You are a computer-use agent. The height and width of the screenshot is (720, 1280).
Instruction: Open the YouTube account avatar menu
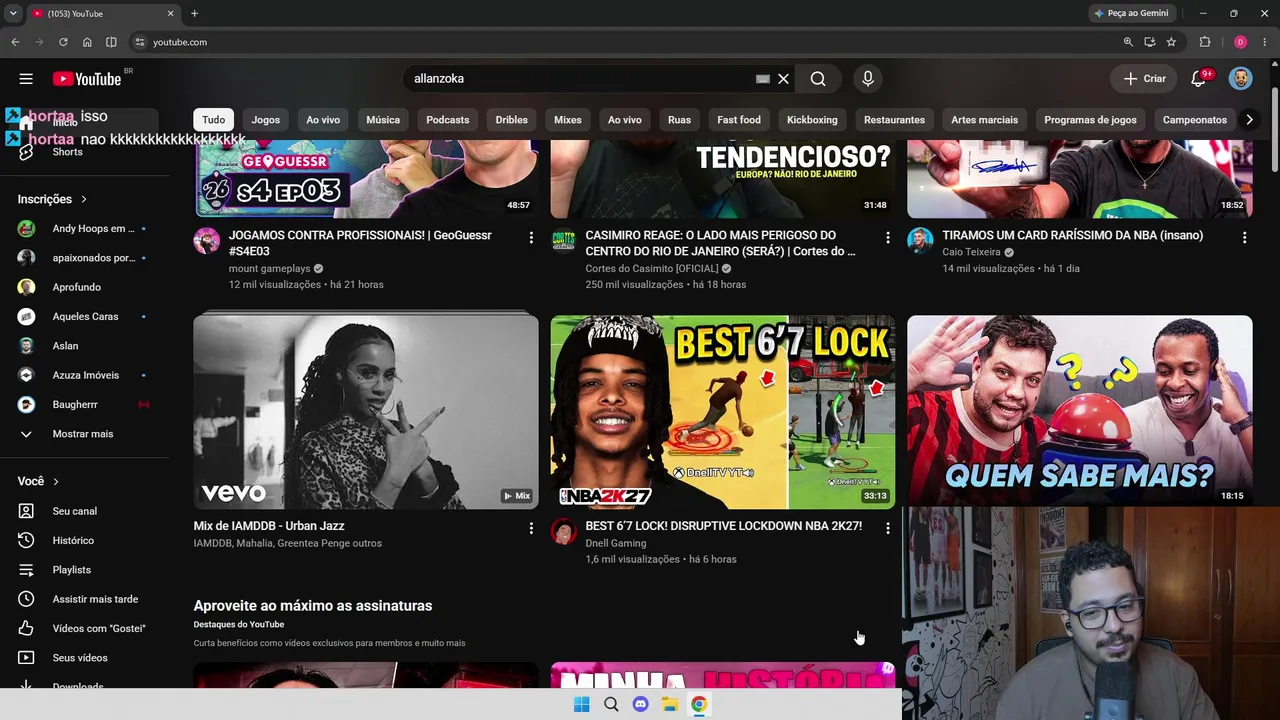tap(1240, 79)
